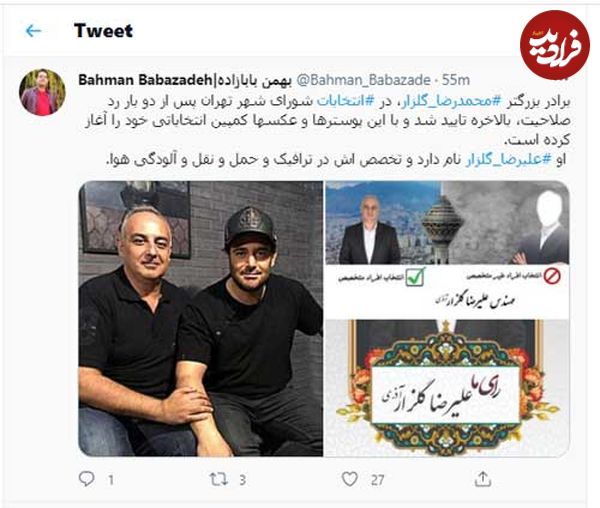Viewport: 600px width, 508px height.
Task: Click the retweet arrows icon
Action: point(218,479)
